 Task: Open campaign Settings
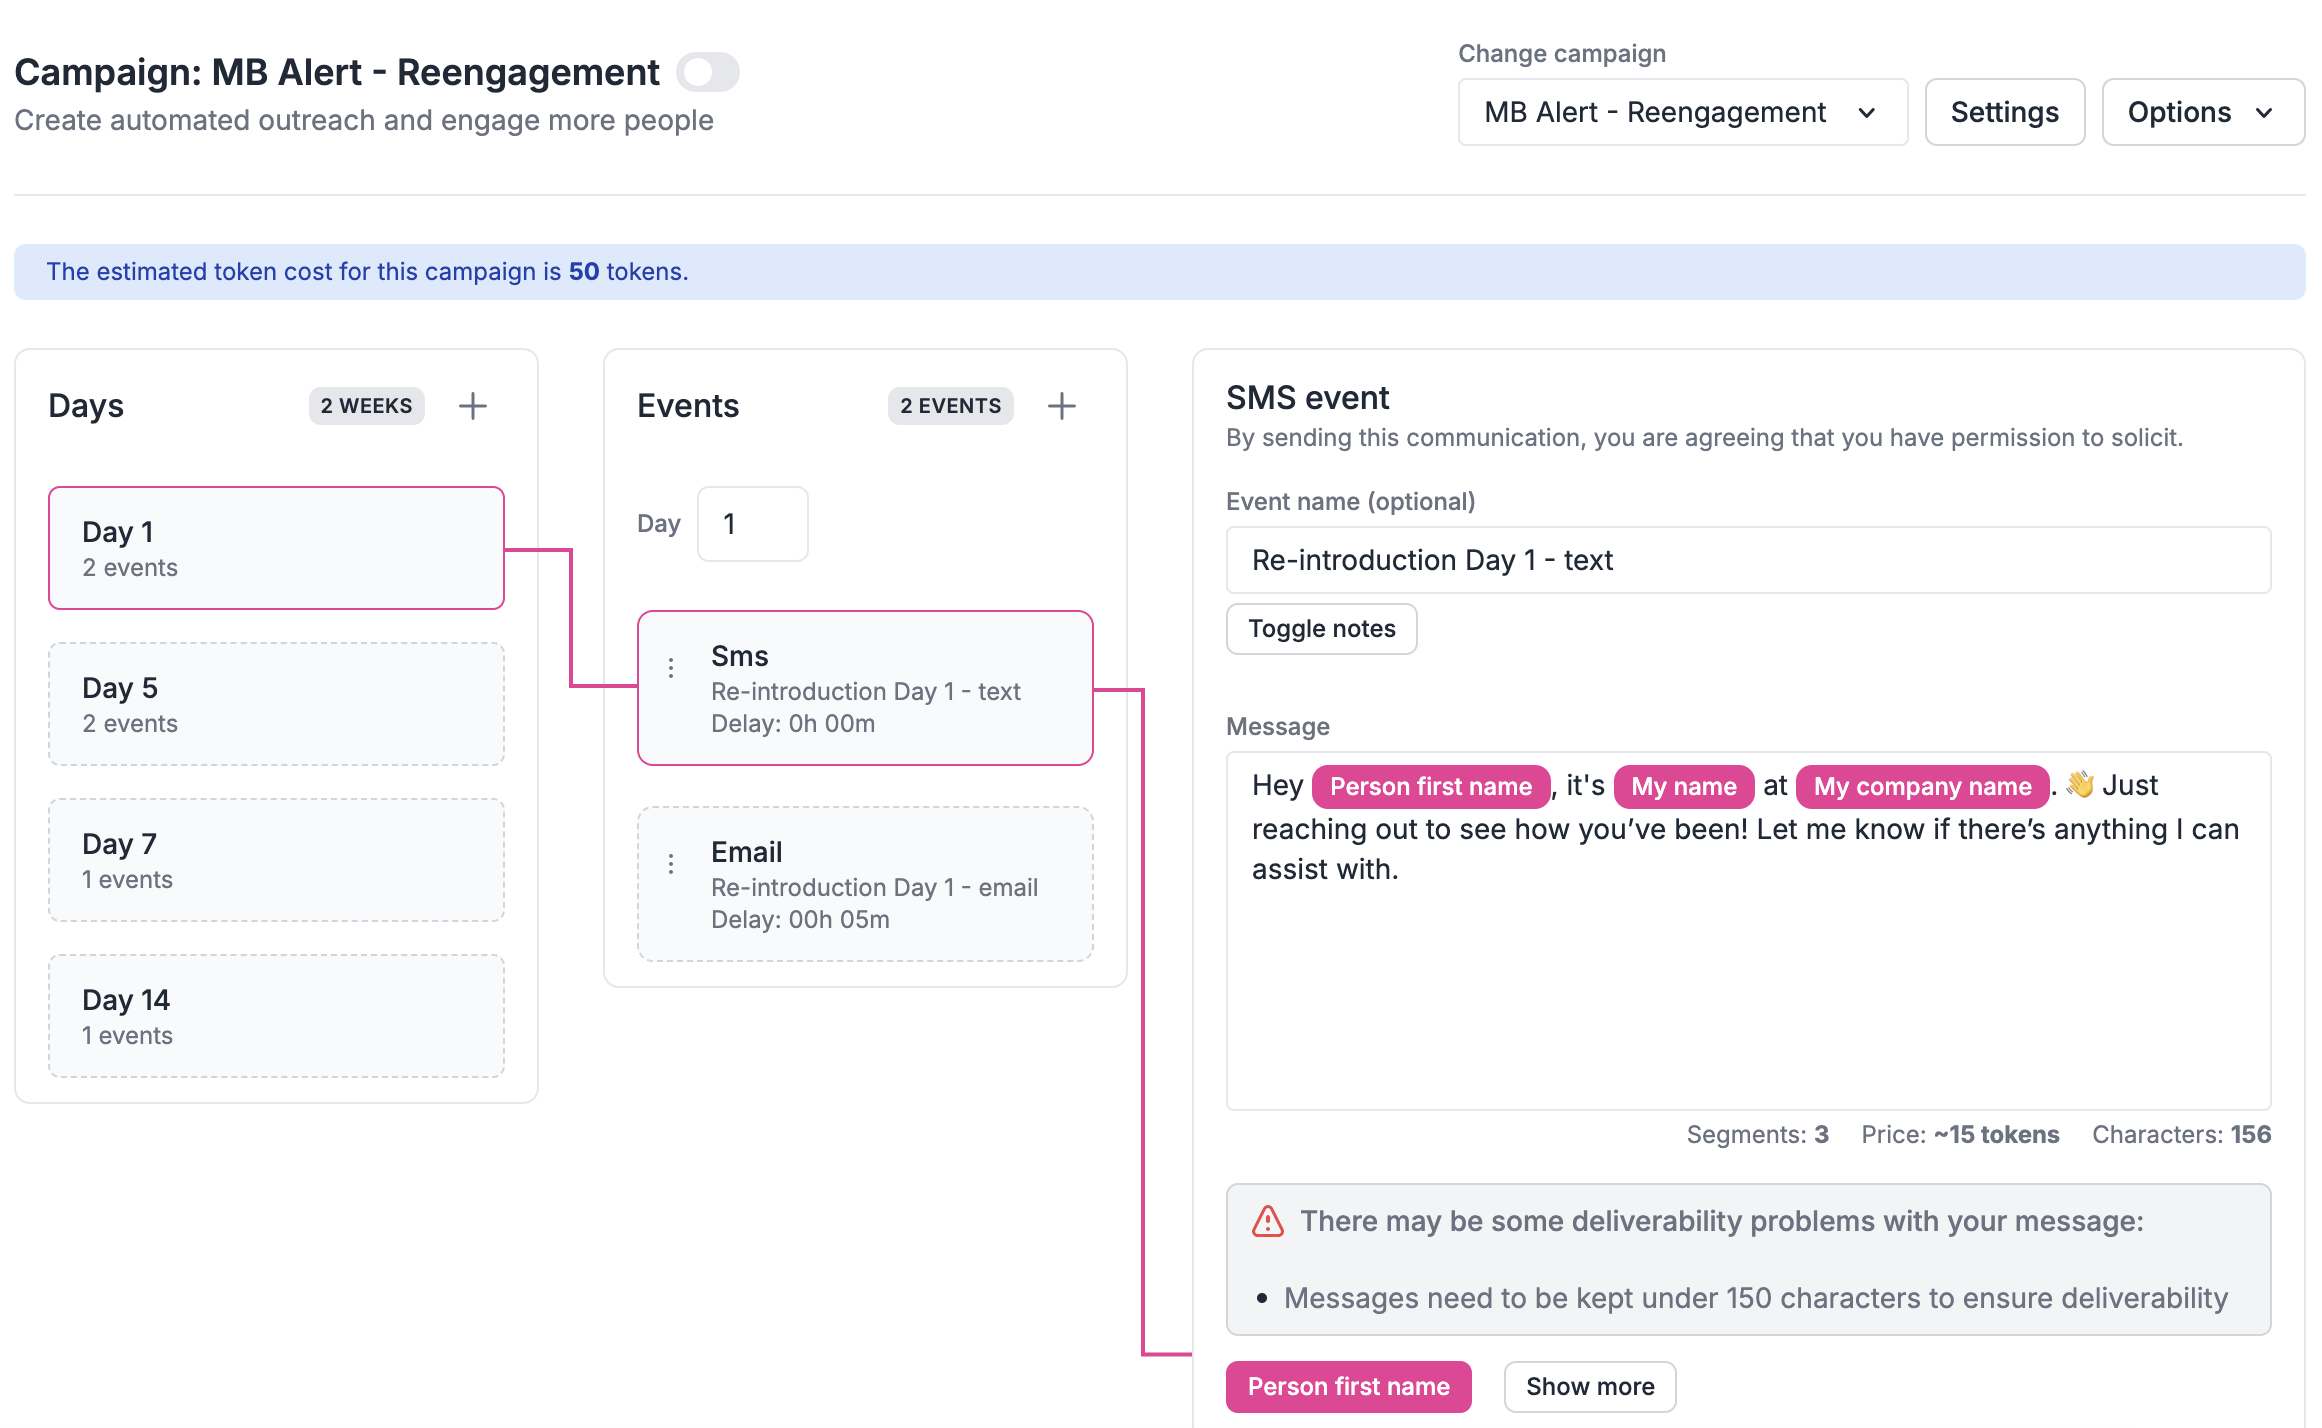[x=2004, y=111]
